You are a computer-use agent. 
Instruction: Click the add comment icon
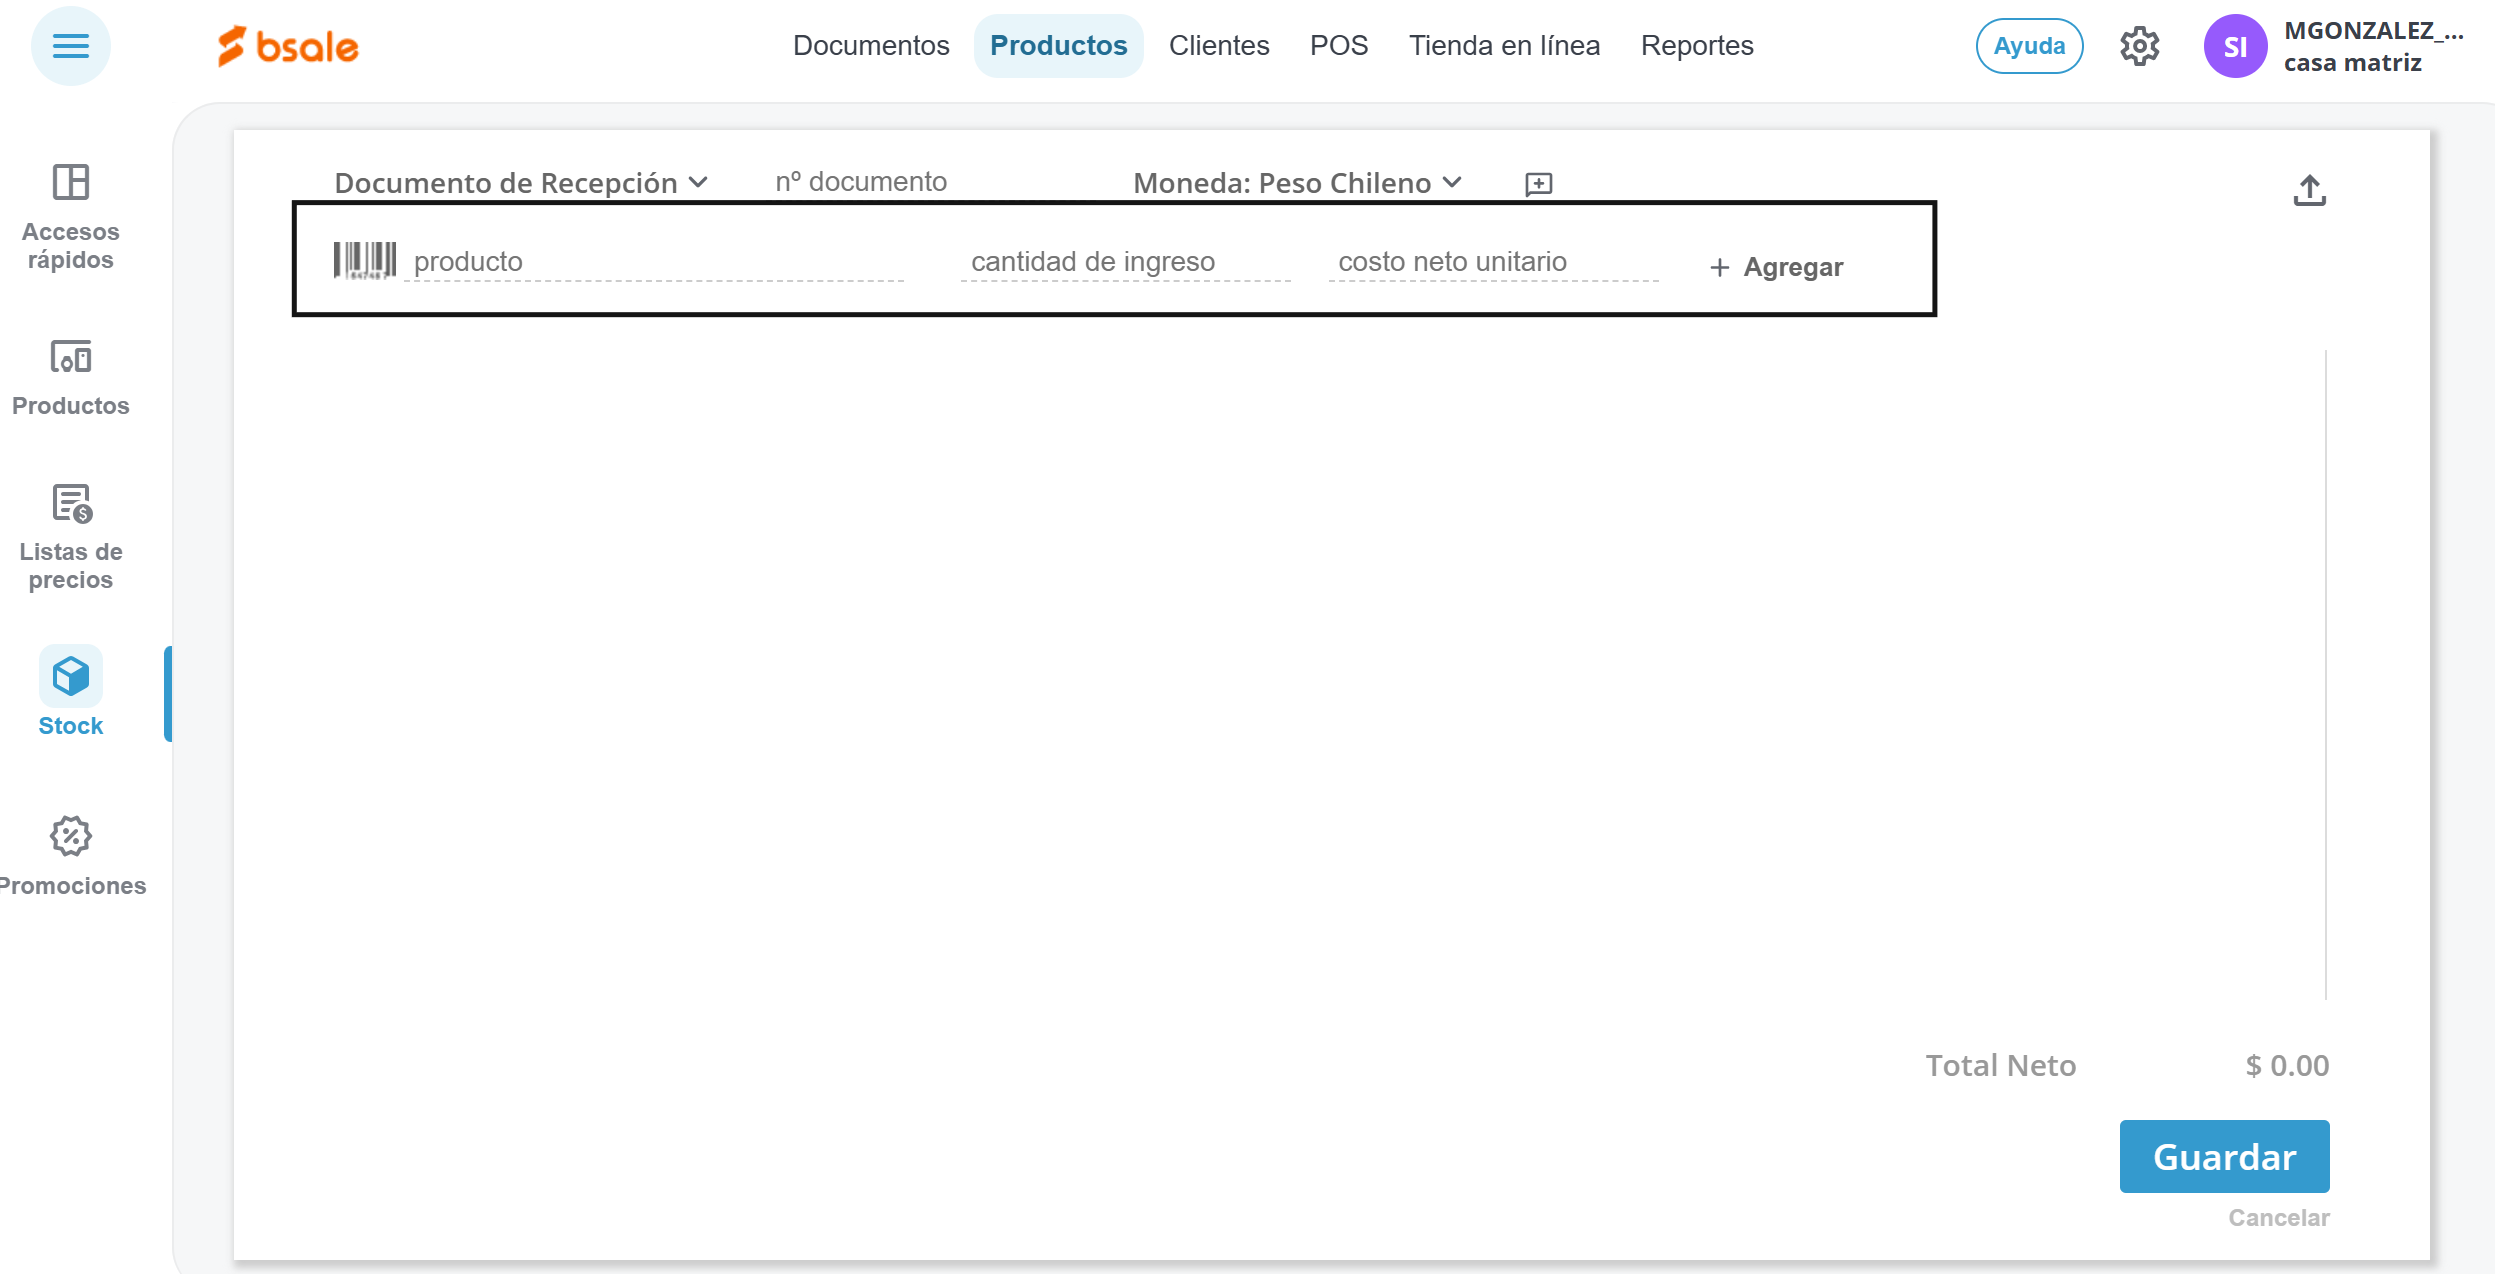click(1538, 184)
